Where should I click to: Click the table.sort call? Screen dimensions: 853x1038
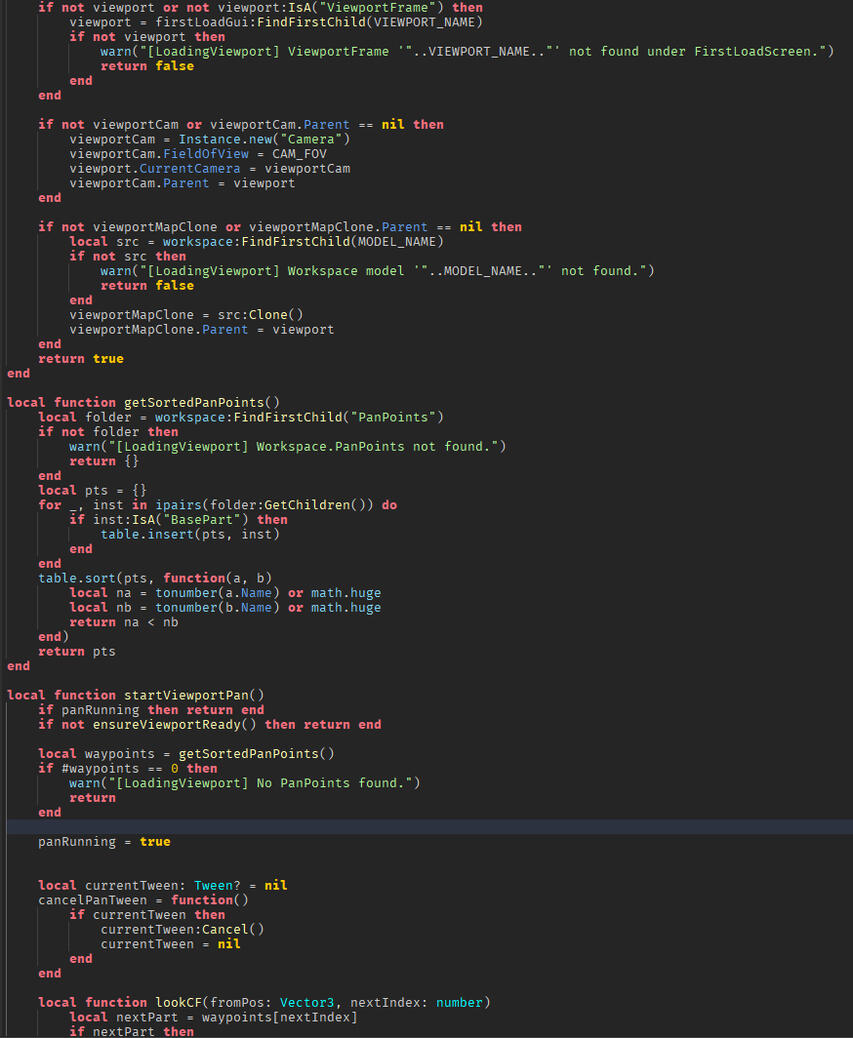tap(80, 578)
